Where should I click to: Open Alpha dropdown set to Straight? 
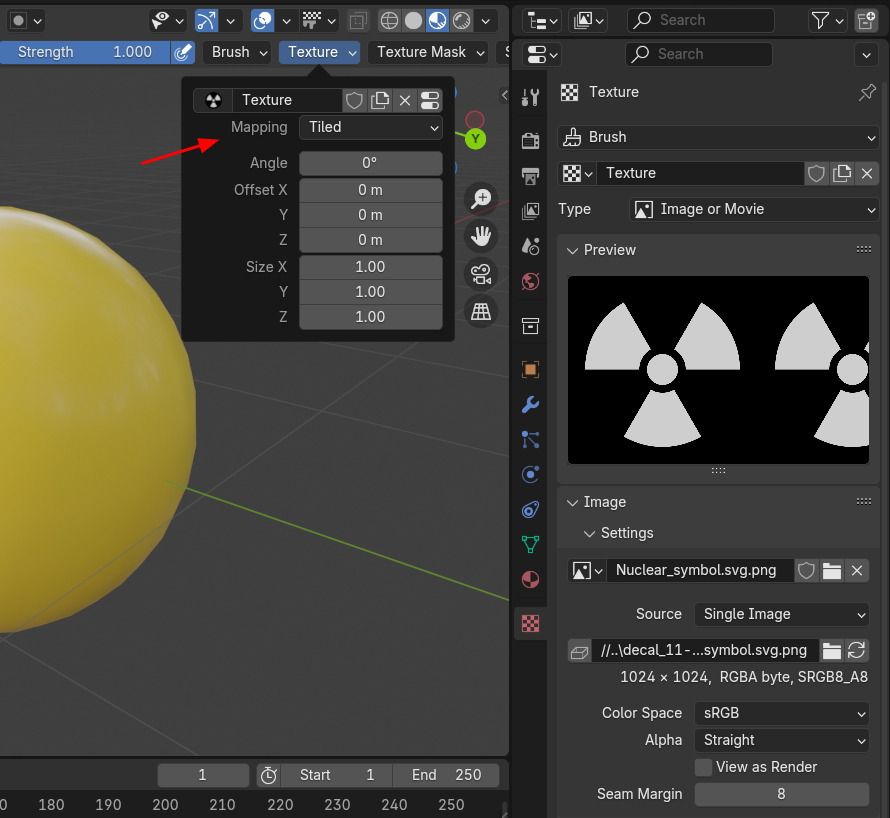pos(782,740)
